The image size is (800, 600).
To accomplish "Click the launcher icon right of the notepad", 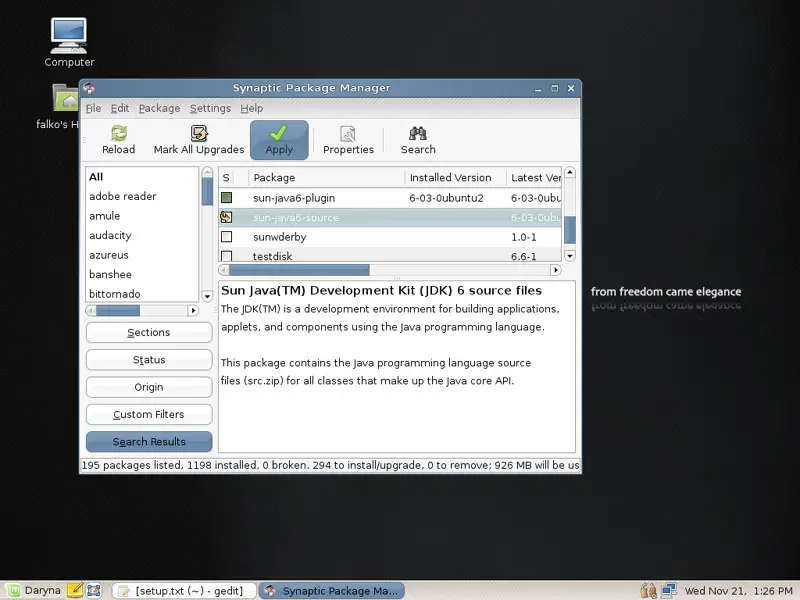I will tap(93, 590).
